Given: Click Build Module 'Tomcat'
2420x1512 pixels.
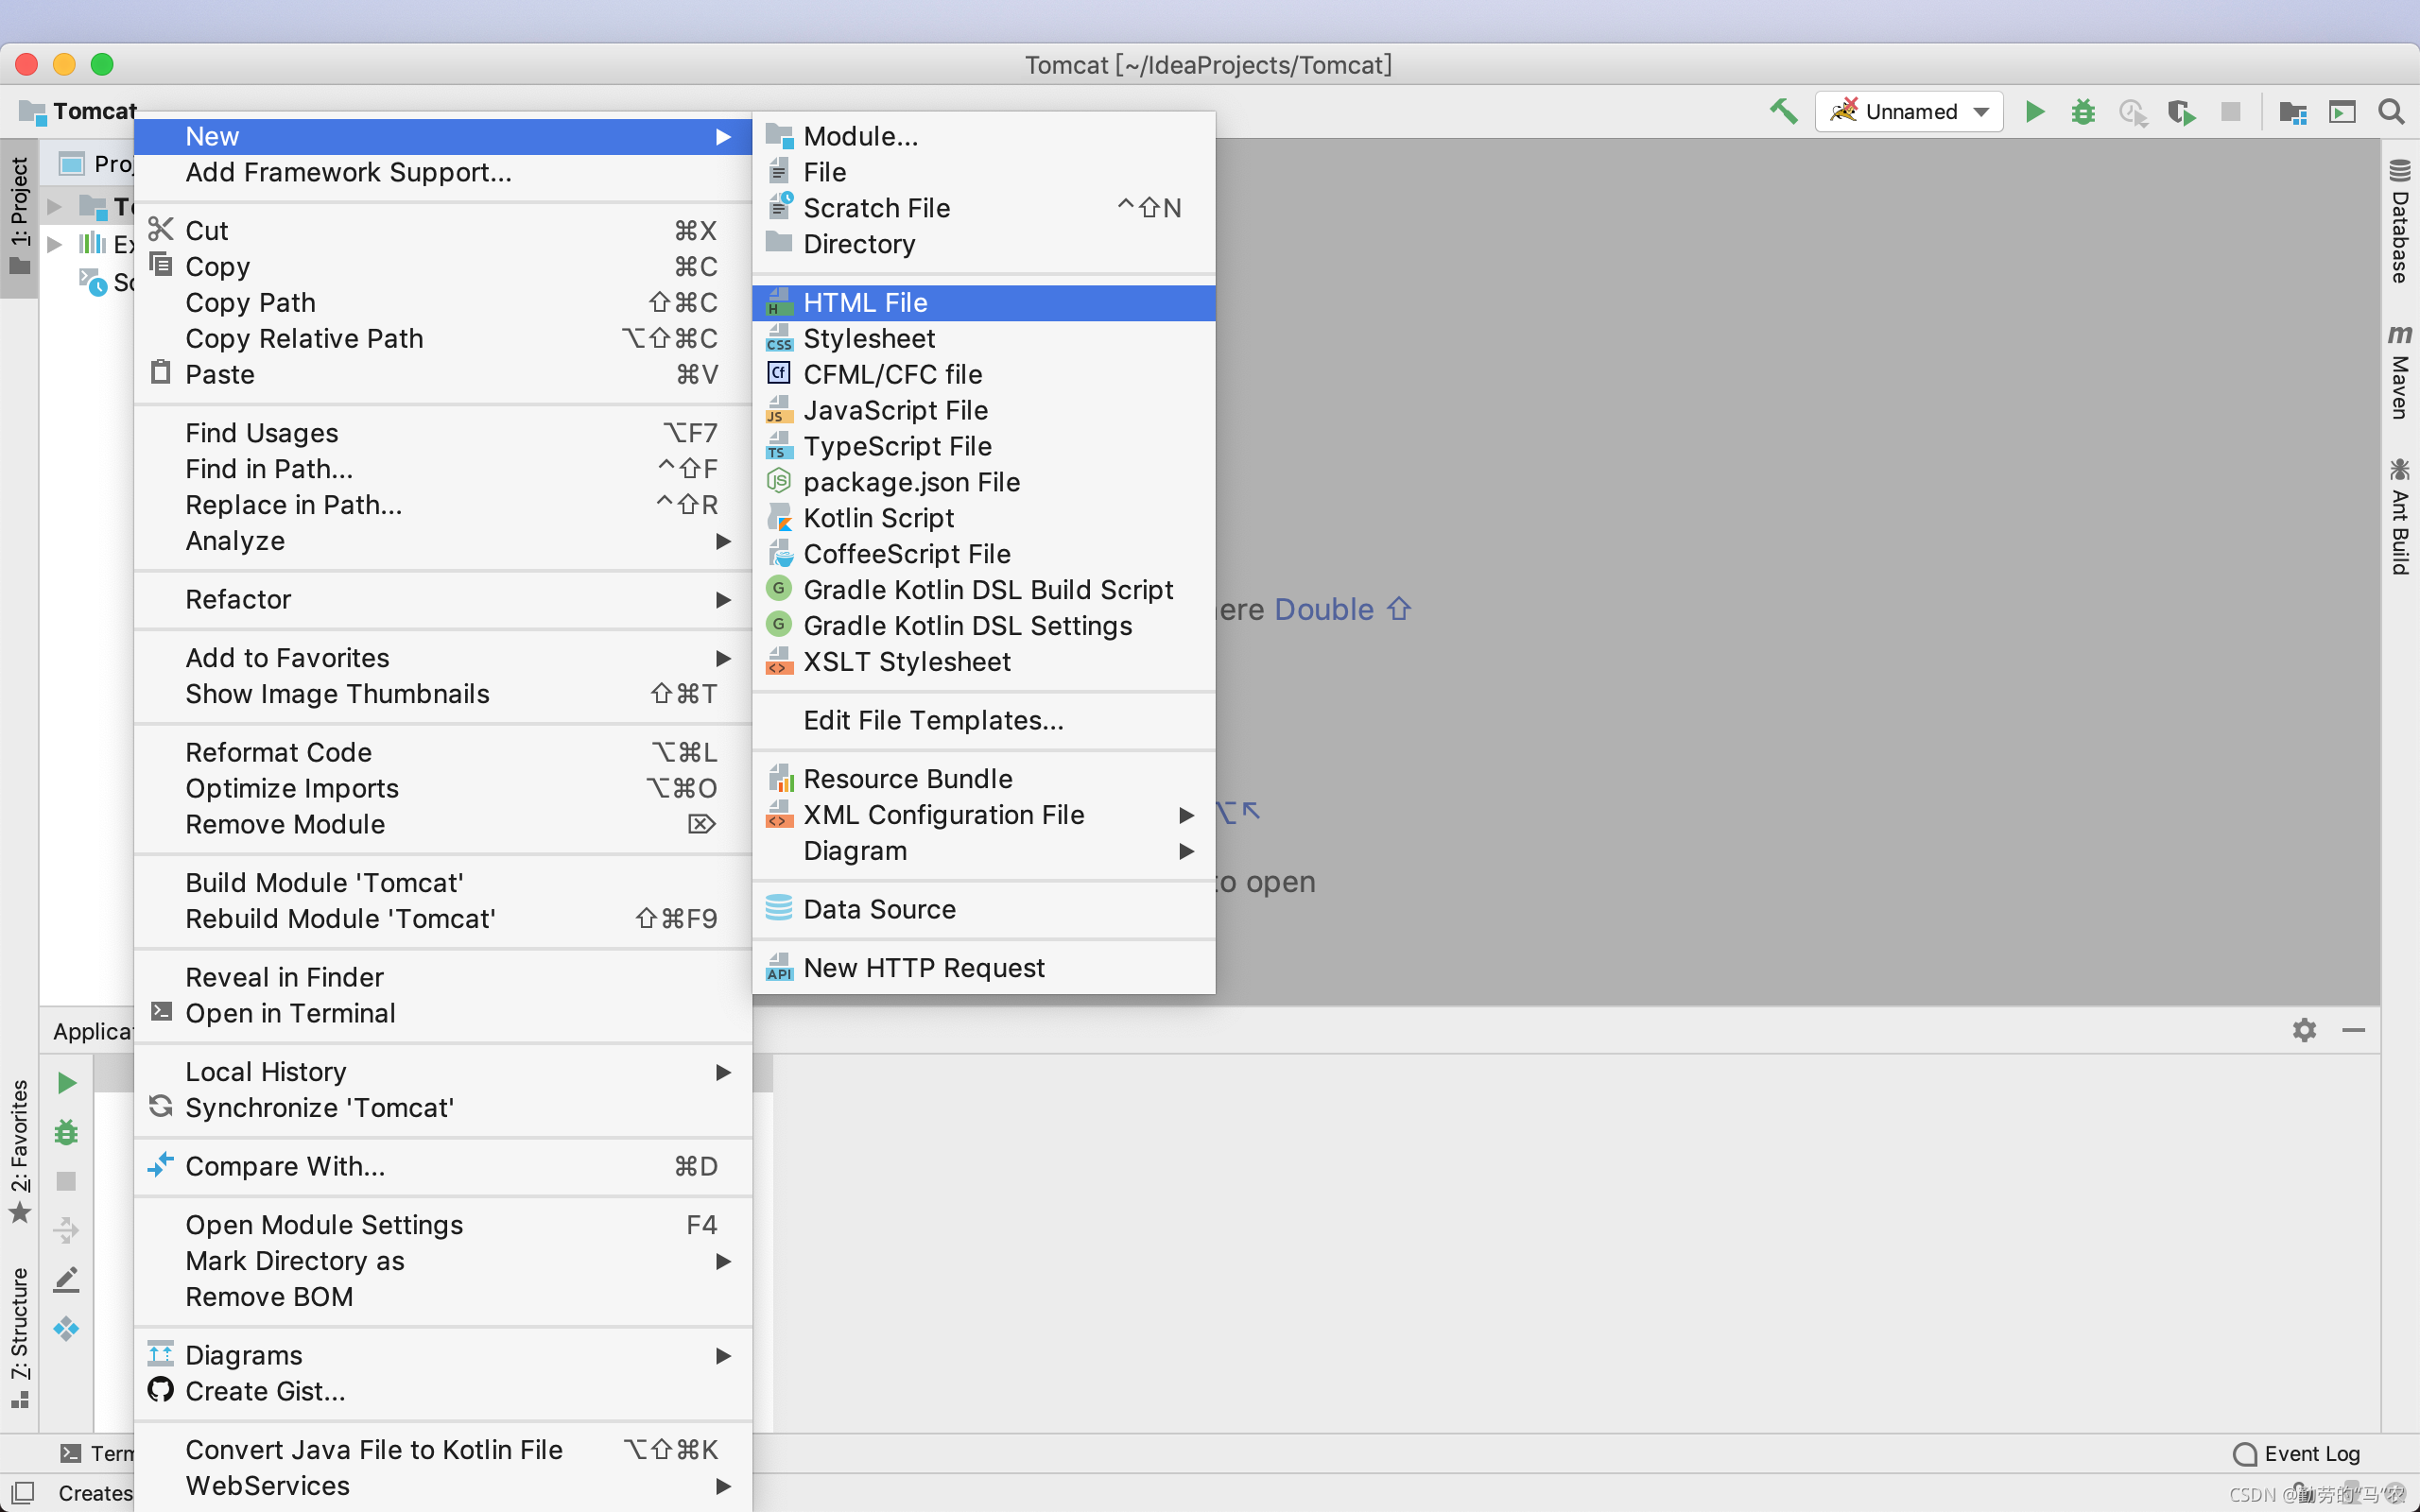Looking at the screenshot, I should 442,883.
